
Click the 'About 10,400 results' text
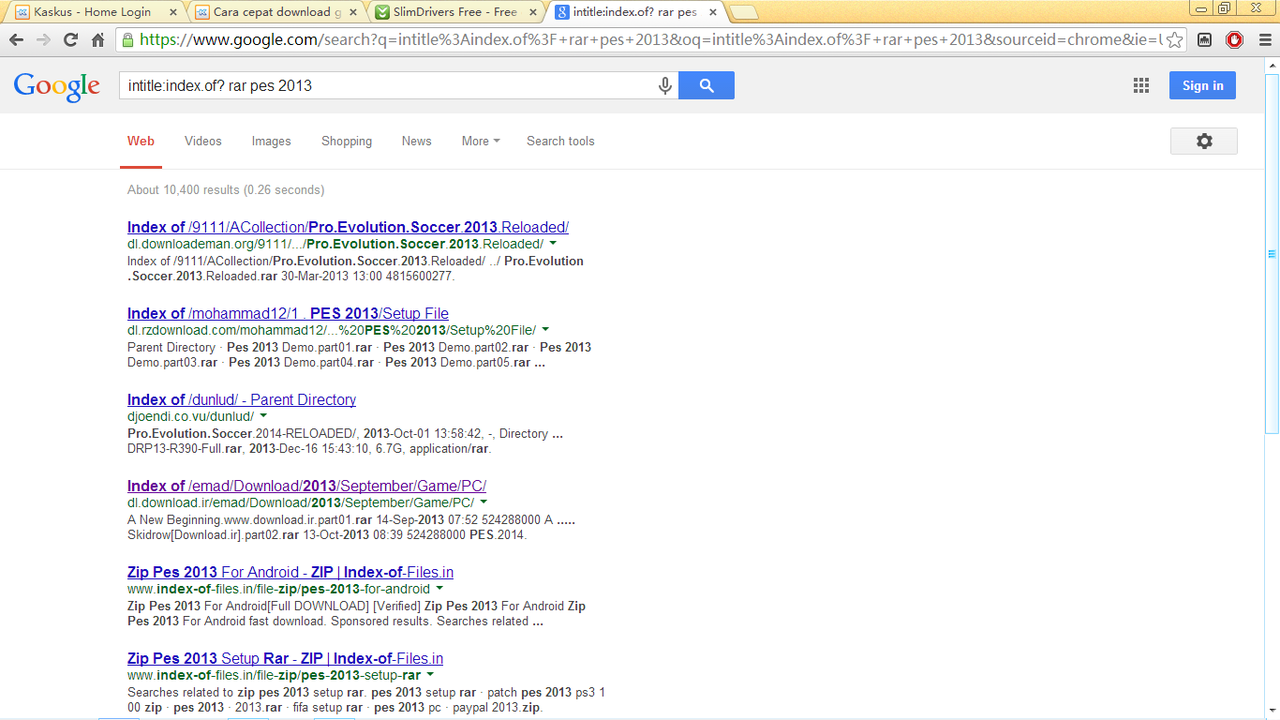(x=226, y=190)
